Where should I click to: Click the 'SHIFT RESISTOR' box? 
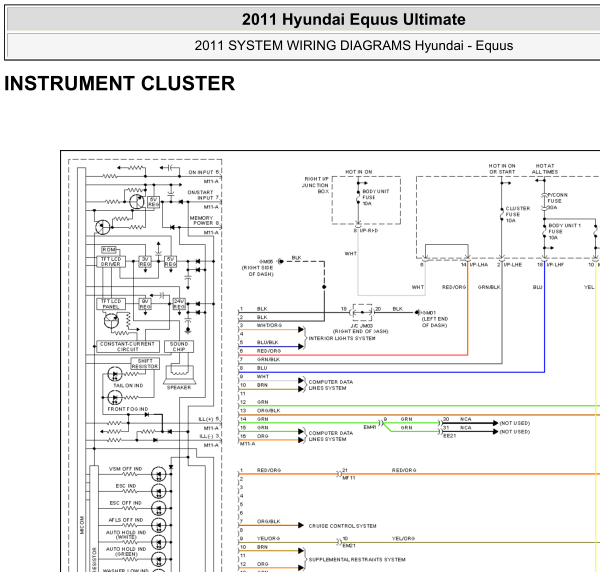coord(145,364)
